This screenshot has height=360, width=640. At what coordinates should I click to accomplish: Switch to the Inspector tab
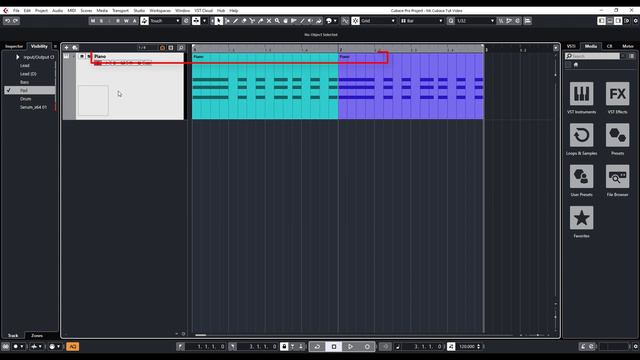click(14, 46)
